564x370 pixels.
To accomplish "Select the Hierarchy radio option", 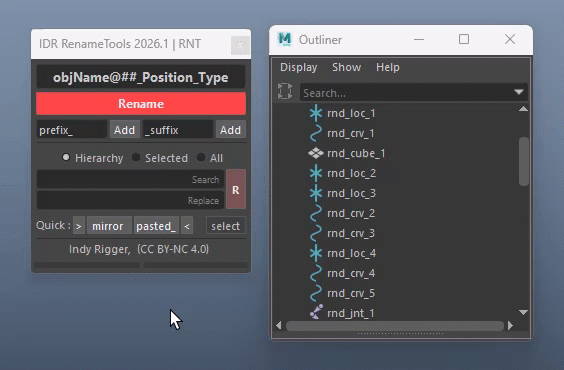I will [65, 157].
